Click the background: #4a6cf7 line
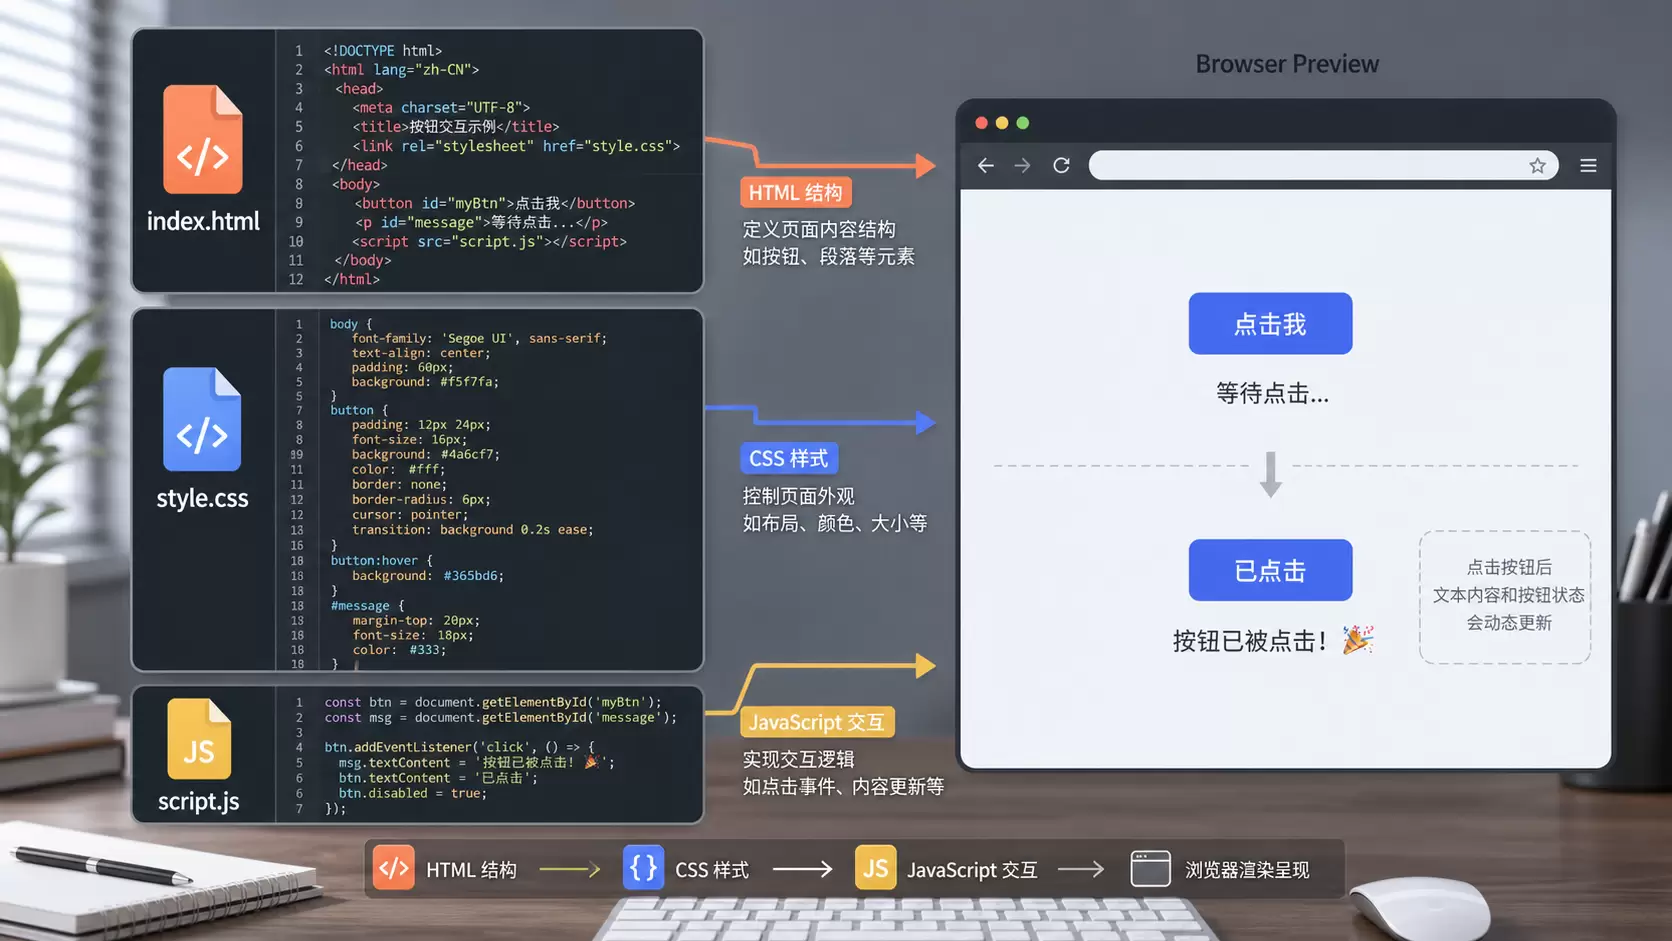This screenshot has height=941, width=1672. 426,454
